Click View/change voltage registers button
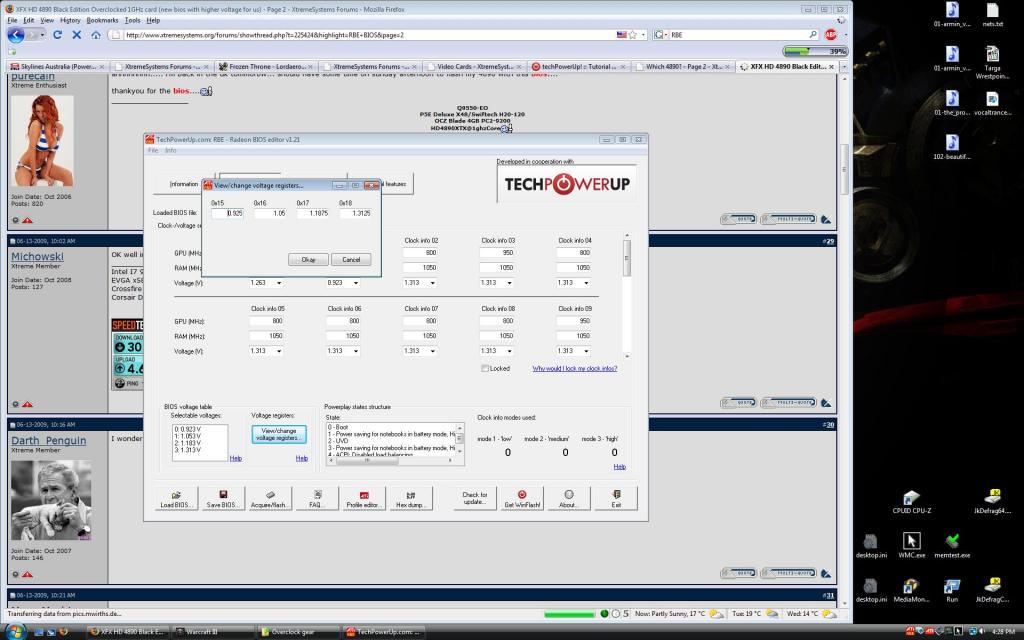The image size is (1024, 640). point(279,434)
